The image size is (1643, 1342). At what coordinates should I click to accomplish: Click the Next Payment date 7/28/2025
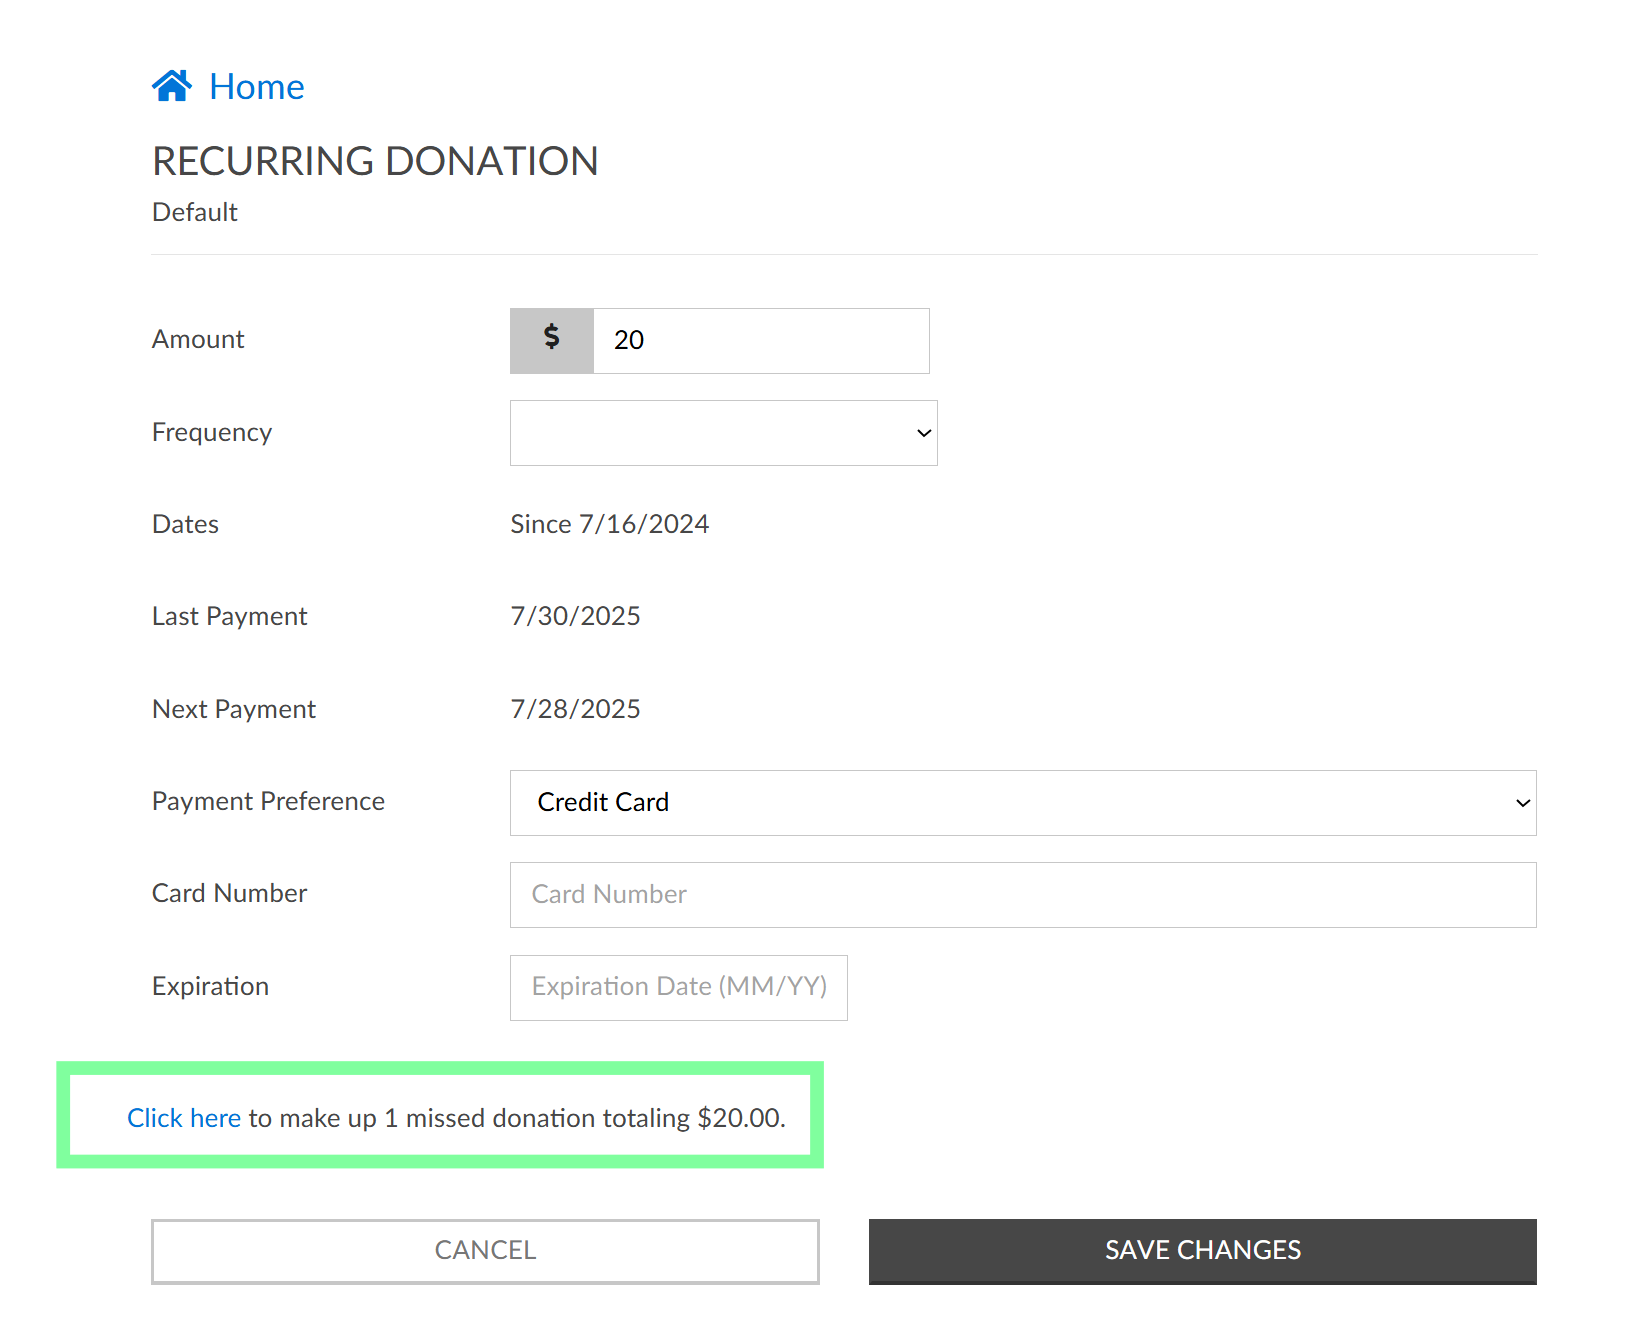[x=575, y=709]
